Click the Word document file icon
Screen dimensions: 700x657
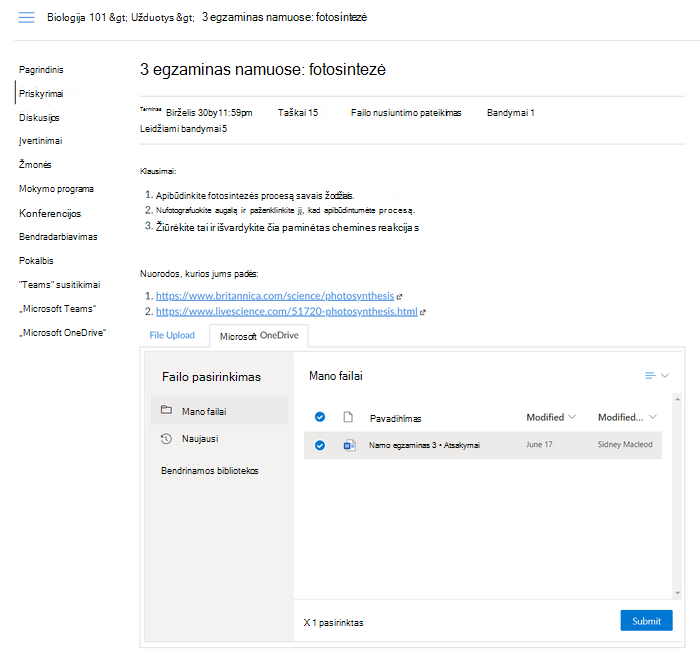point(349,445)
